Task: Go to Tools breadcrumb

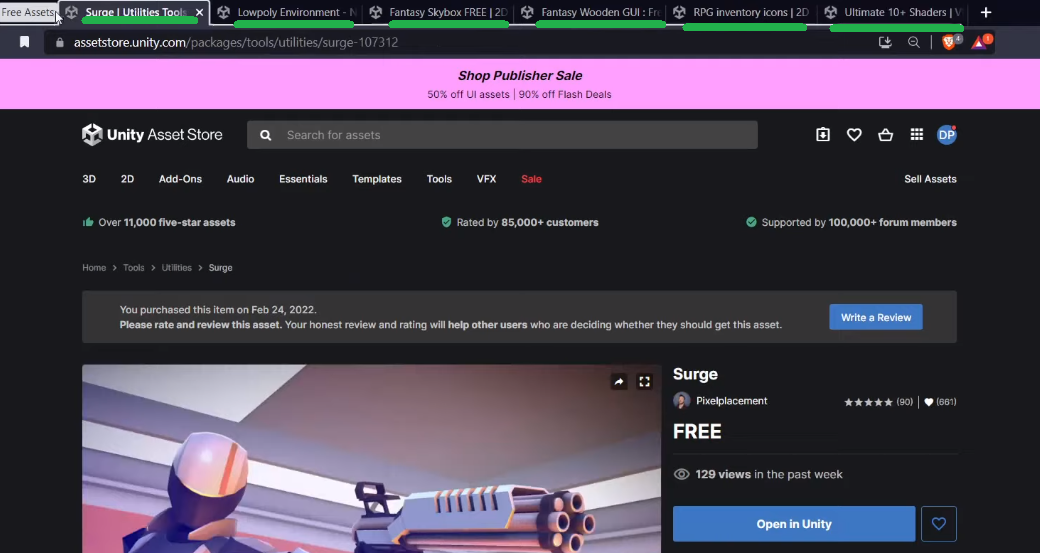Action: (133, 268)
